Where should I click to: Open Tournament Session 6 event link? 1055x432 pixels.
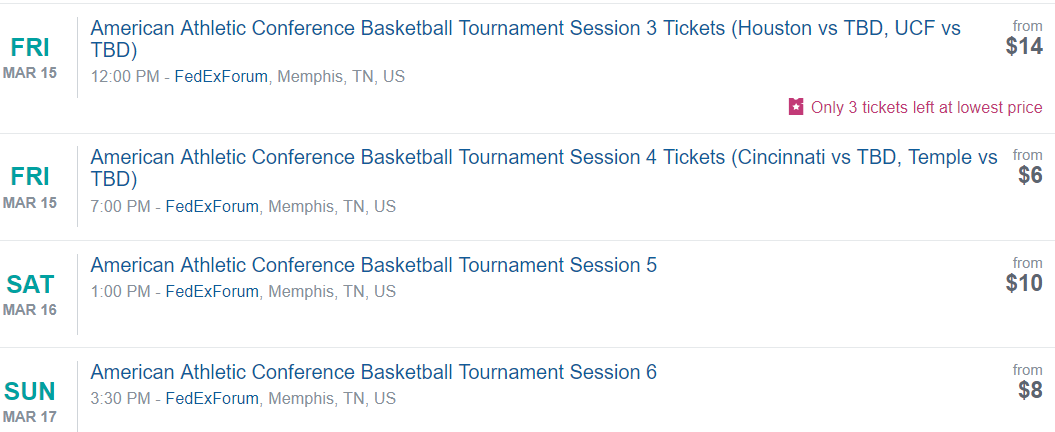[x=373, y=372]
